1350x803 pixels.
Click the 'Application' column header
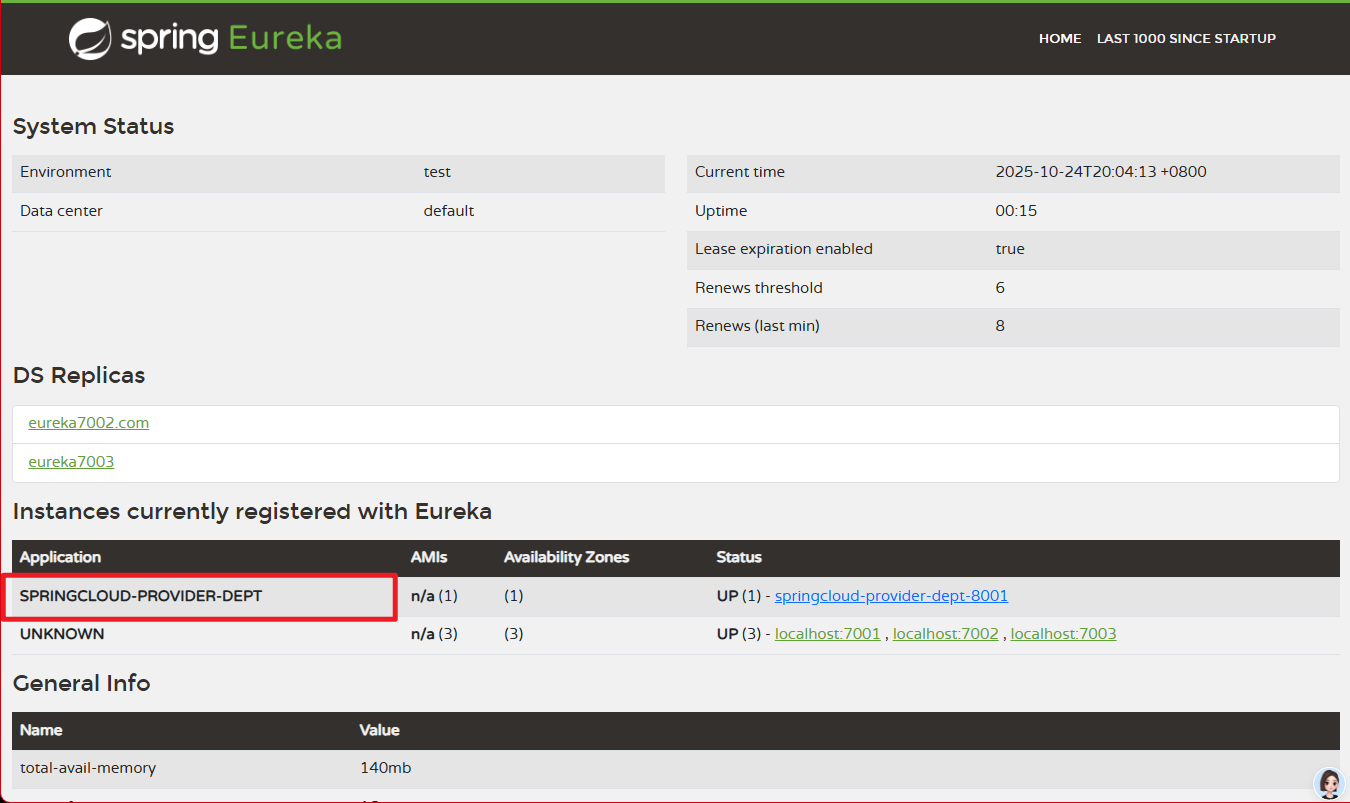tap(60, 557)
